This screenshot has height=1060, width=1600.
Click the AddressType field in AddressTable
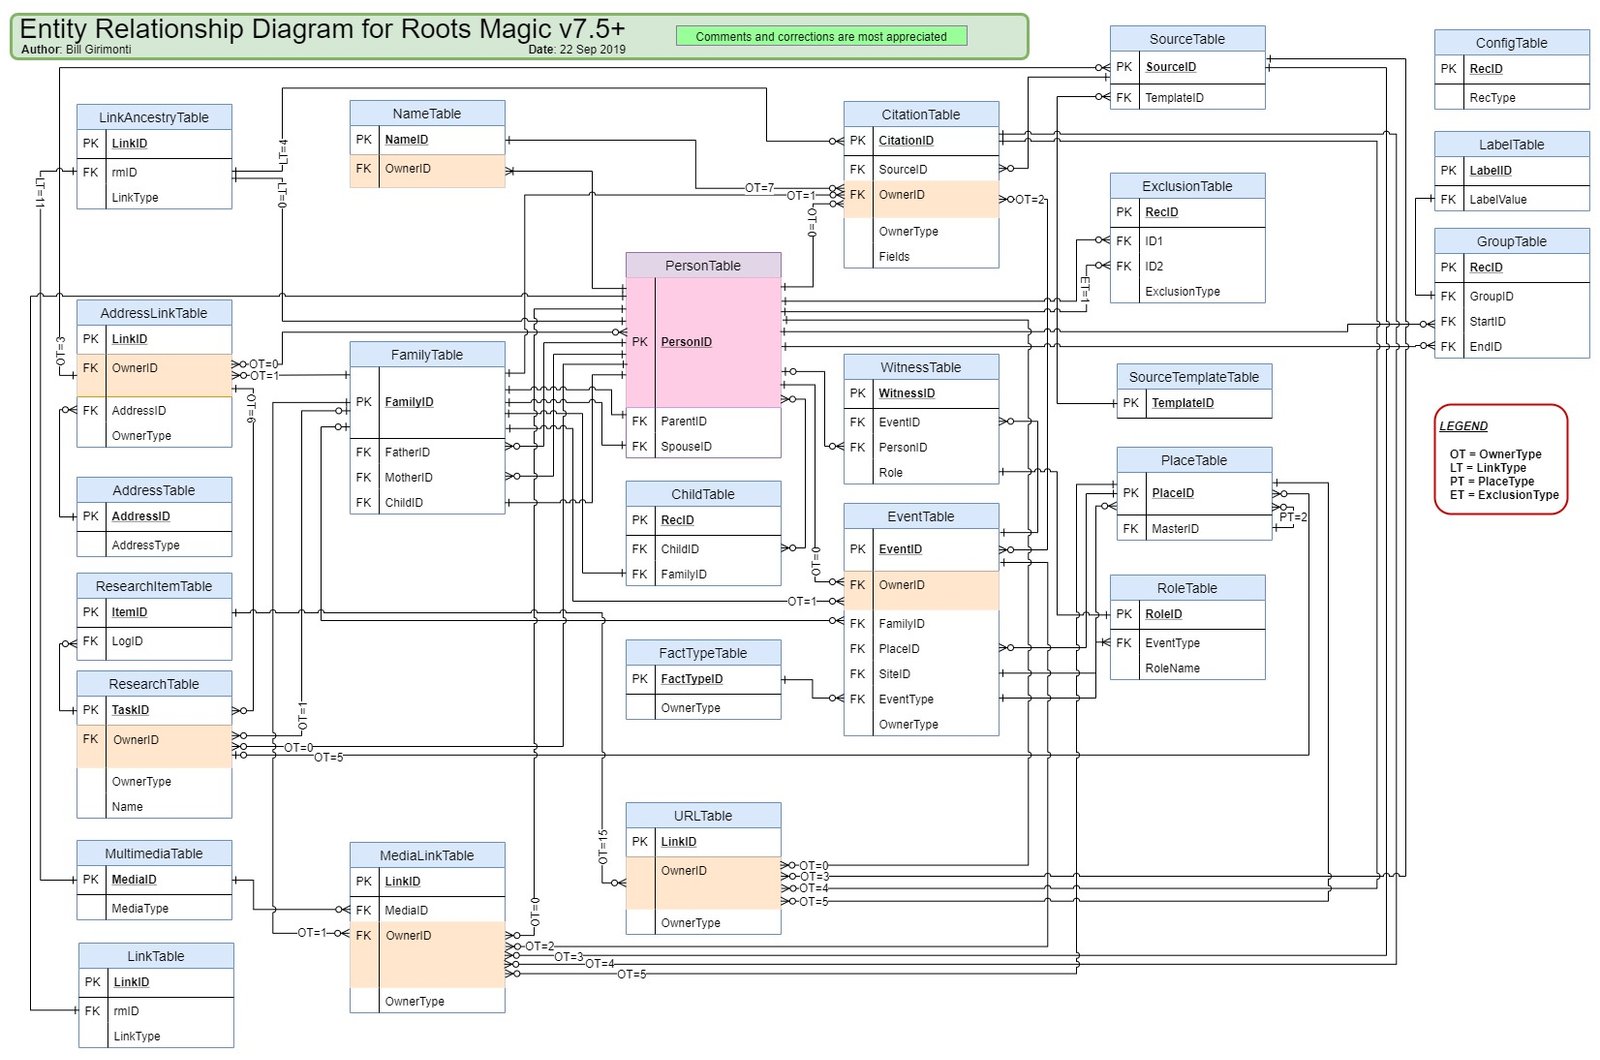click(146, 546)
